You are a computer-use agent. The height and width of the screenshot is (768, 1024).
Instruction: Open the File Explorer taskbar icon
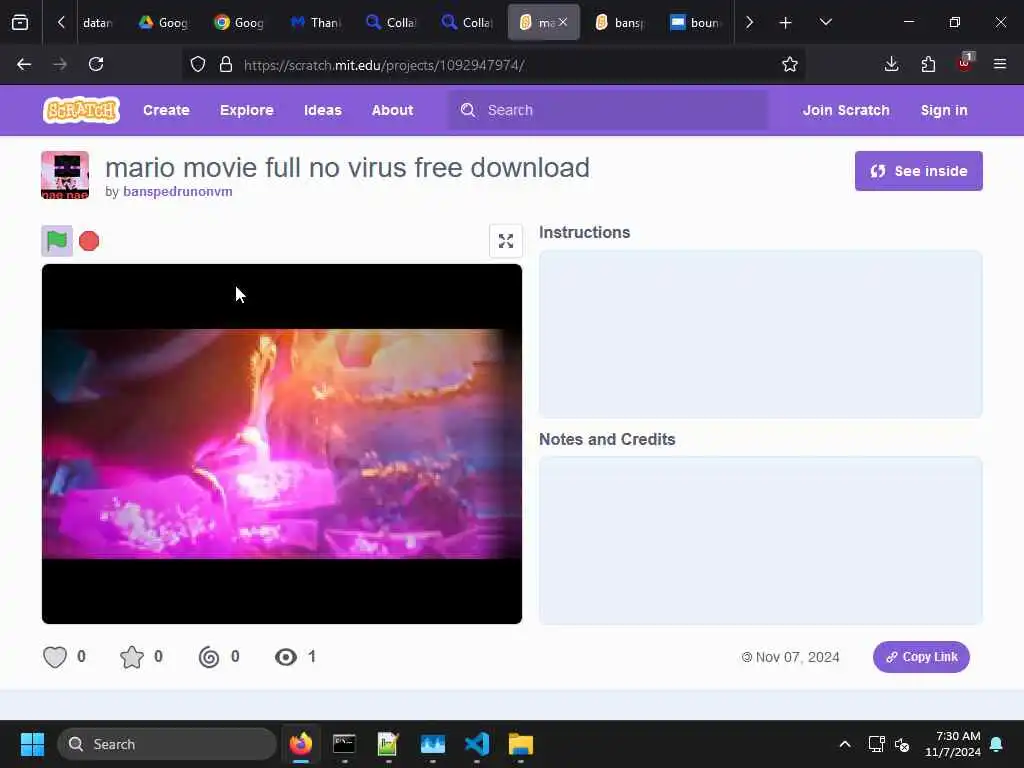point(521,744)
